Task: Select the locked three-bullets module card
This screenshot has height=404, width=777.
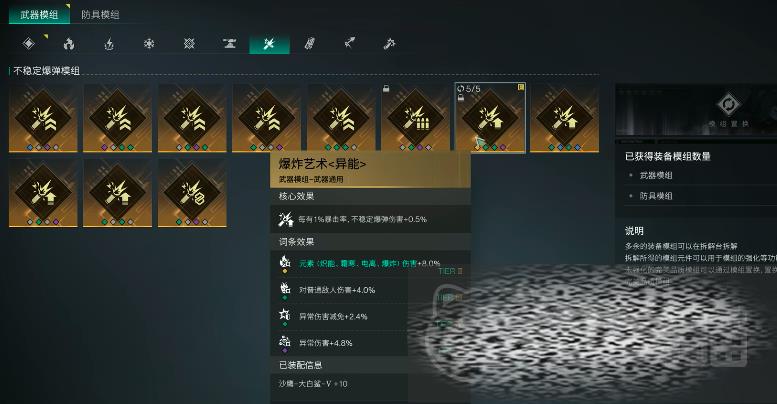Action: click(x=416, y=117)
